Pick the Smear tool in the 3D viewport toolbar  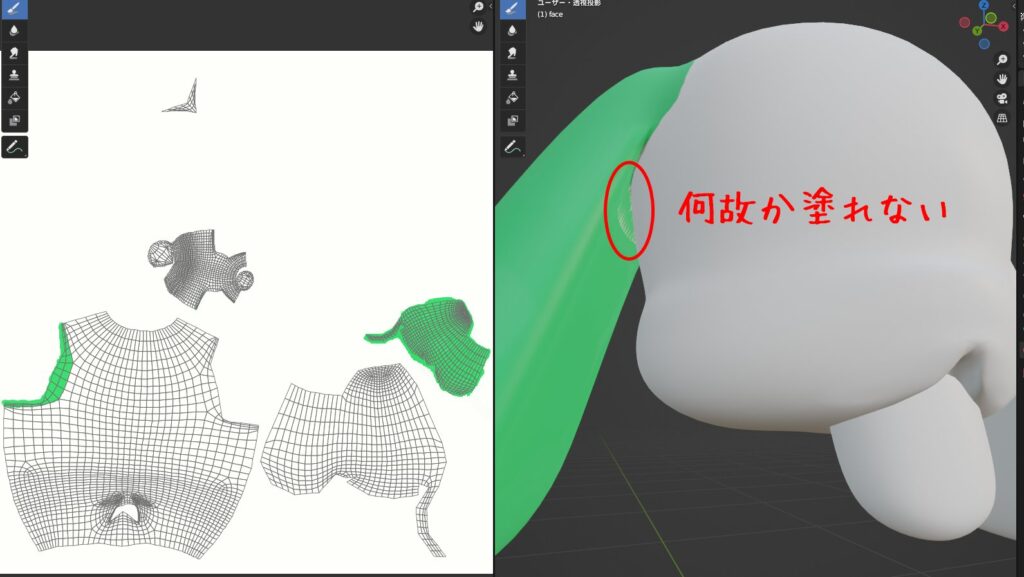(x=512, y=53)
